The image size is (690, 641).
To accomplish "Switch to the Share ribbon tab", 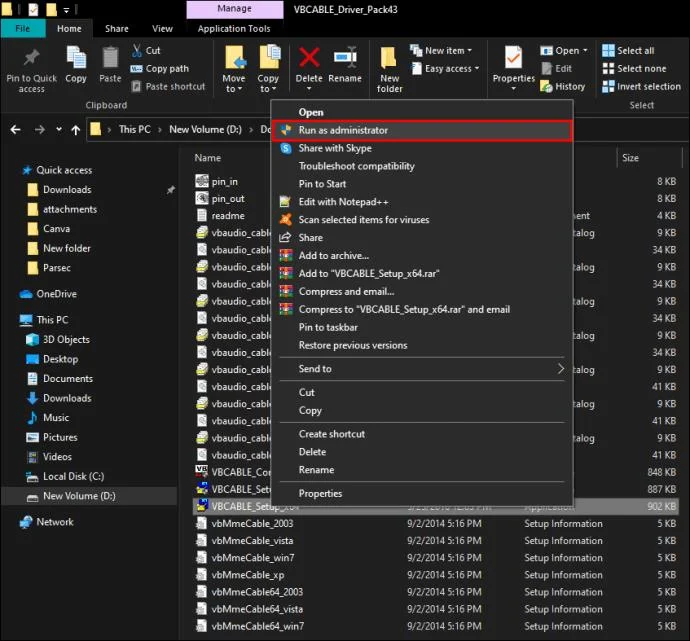I will (x=117, y=29).
